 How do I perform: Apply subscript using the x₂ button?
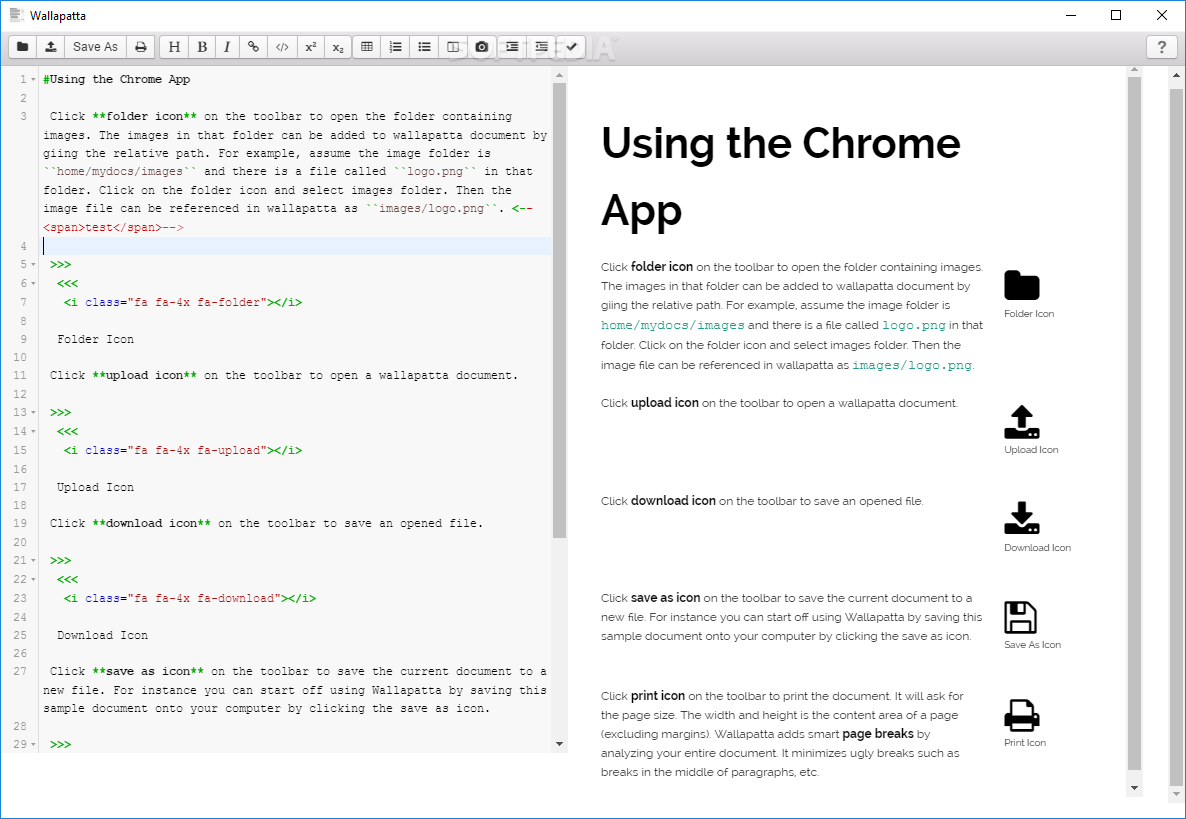338,47
